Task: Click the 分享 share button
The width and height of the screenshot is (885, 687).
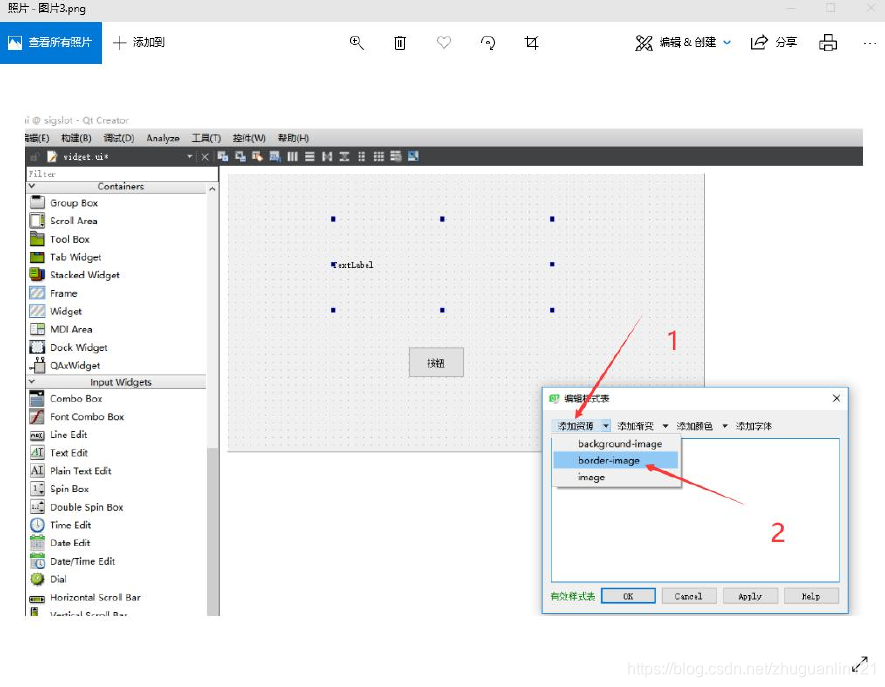Action: [773, 42]
